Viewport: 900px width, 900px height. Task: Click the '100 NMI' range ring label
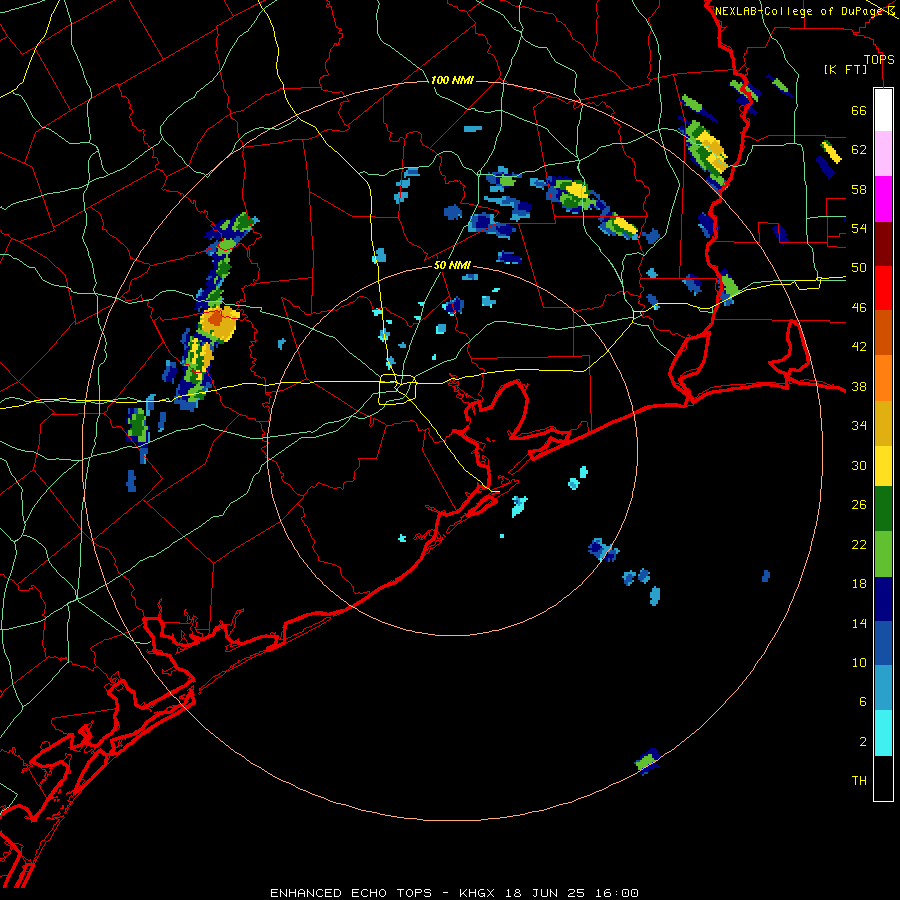point(452,80)
